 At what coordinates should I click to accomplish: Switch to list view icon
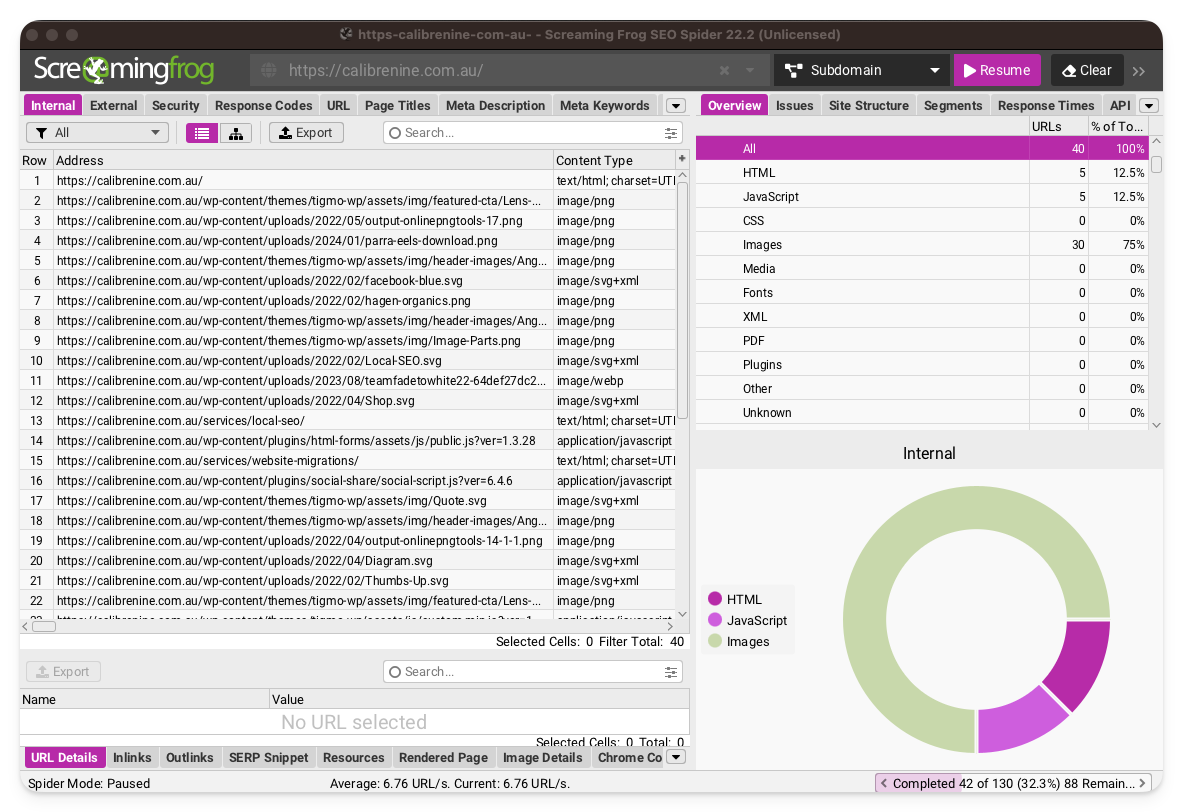202,133
